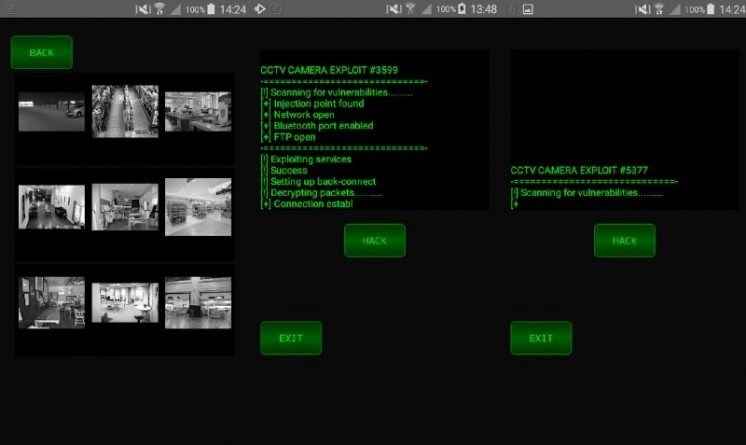Tap the mute icon beside first 14:24 clock
Image resolution: width=746 pixels, height=445 pixels.
143,9
